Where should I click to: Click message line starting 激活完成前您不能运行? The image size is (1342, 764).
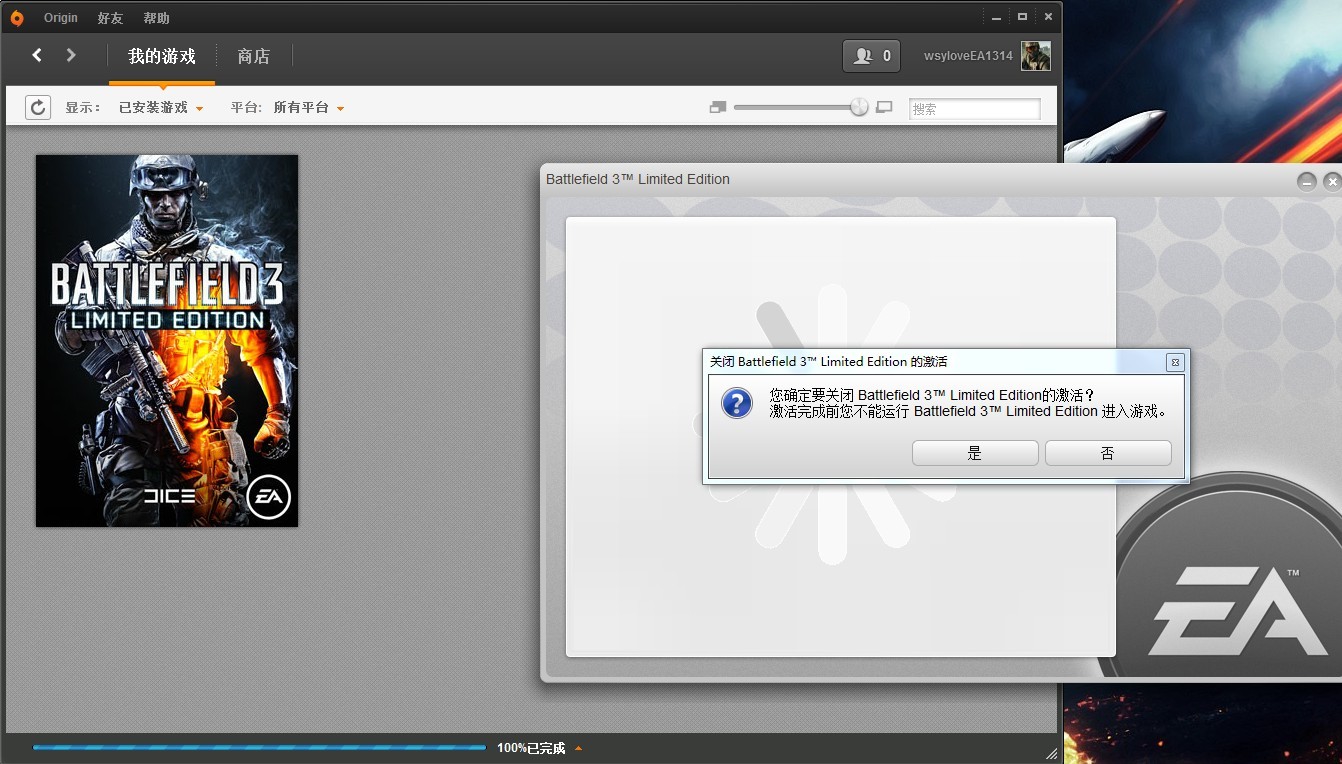(968, 411)
